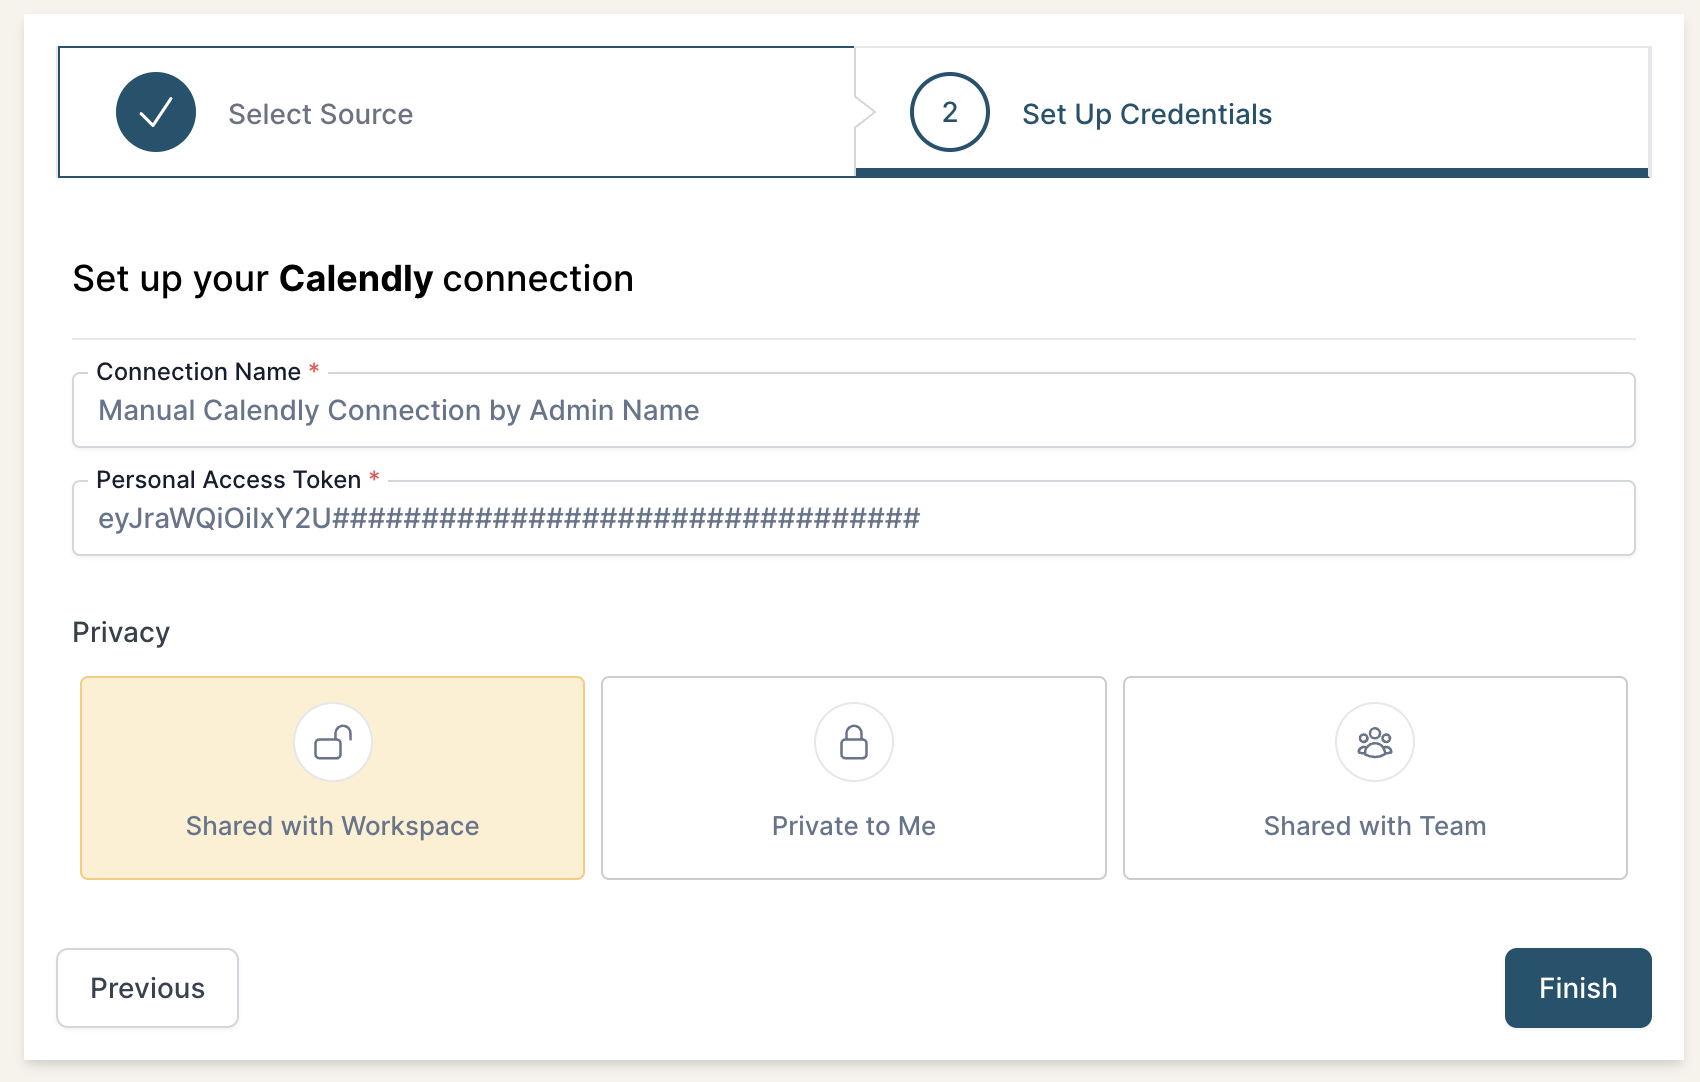The height and width of the screenshot is (1082, 1700).
Task: Pick the "Shared with Team" privacy label
Action: (1374, 826)
